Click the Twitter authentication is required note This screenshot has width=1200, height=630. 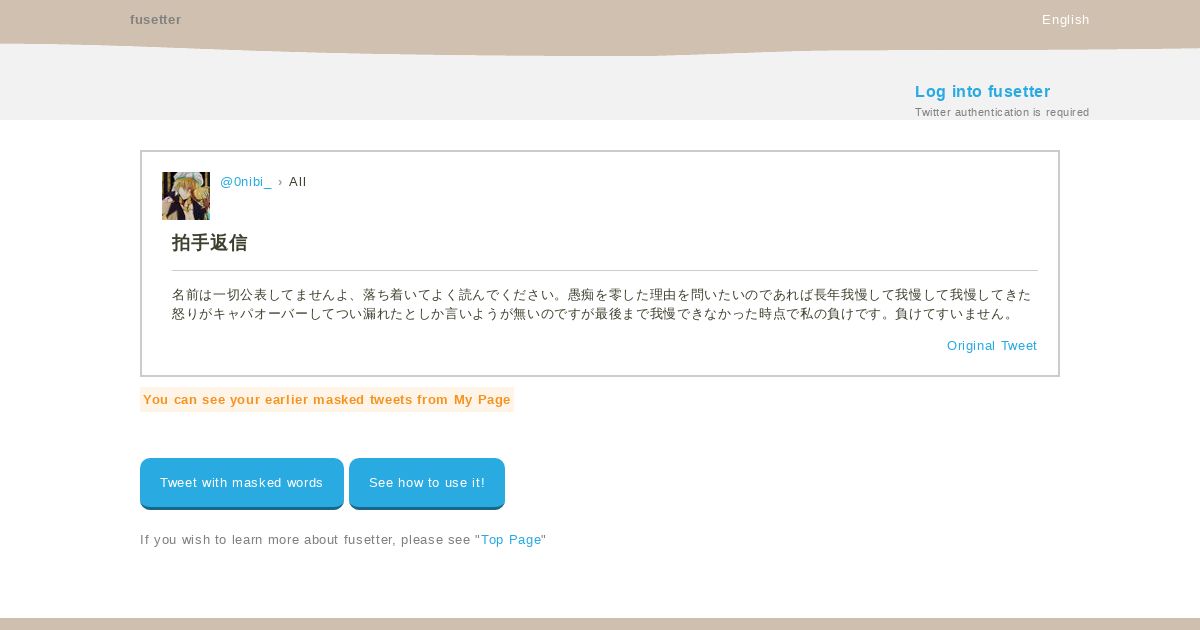click(x=1002, y=112)
